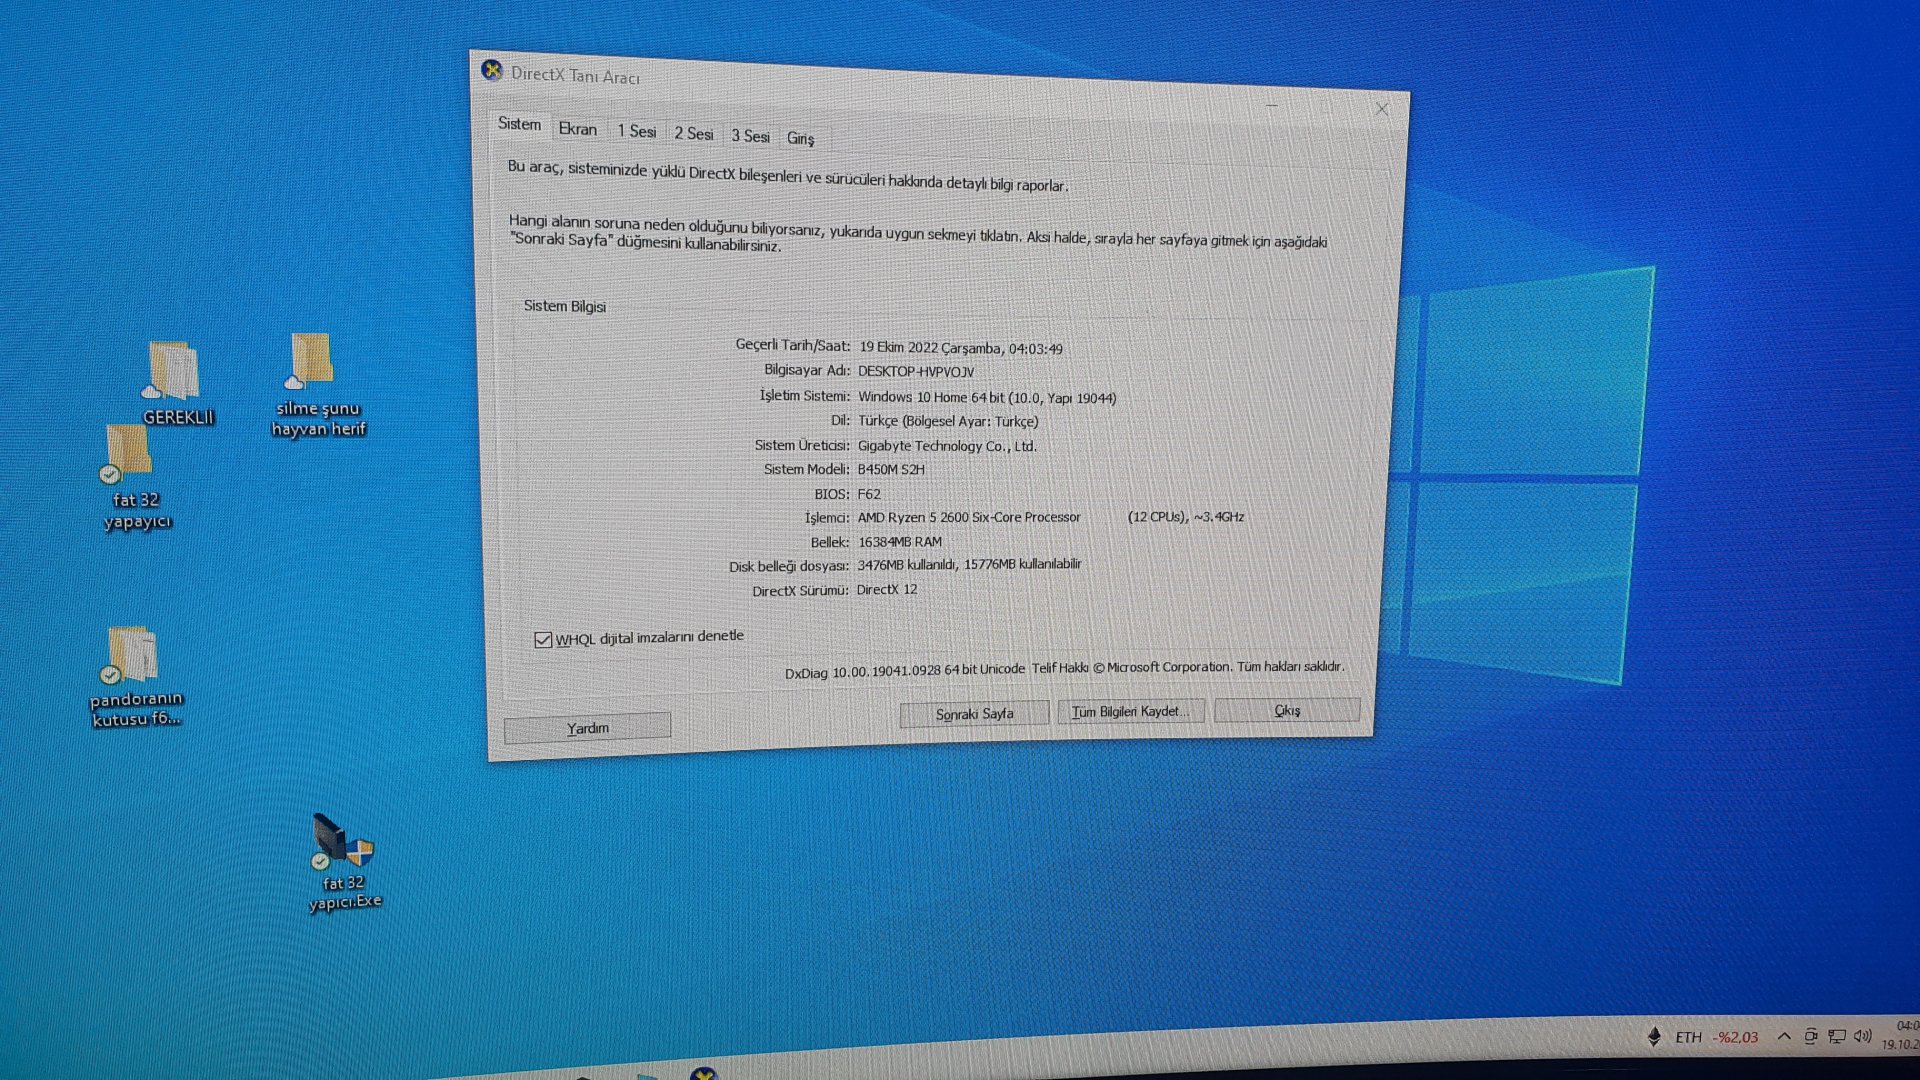Click the Tüm Bilgileri Kaydet button
This screenshot has width=1920, height=1080.
tap(1130, 711)
